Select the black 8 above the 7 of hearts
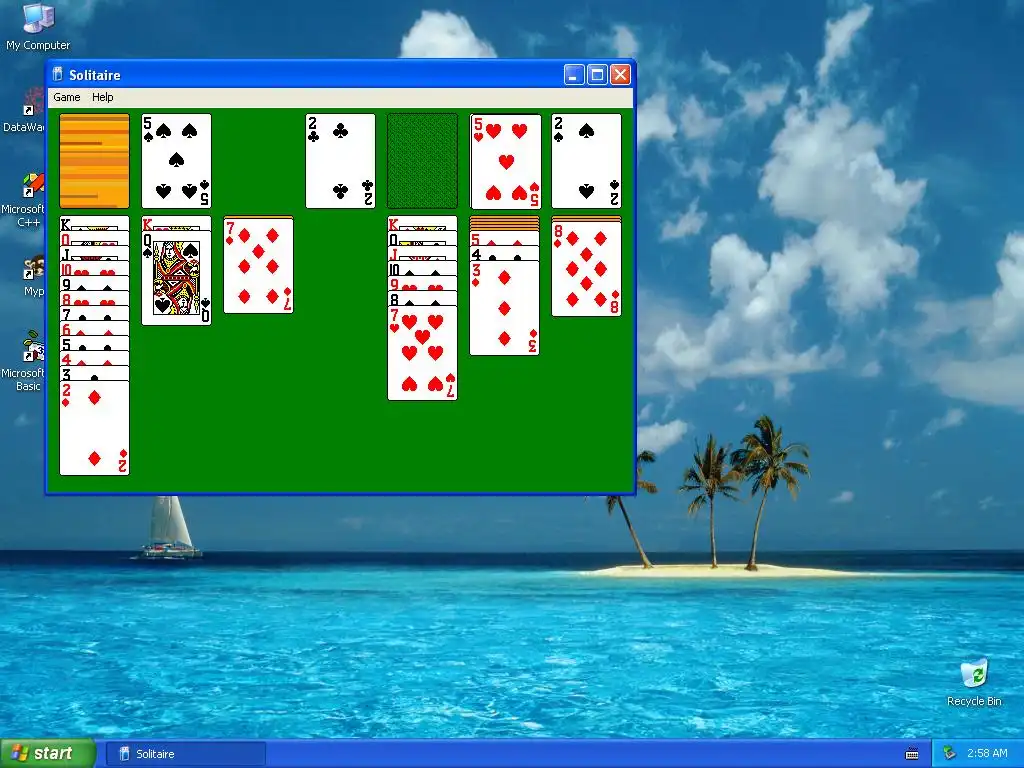1024x768 pixels. (x=423, y=299)
